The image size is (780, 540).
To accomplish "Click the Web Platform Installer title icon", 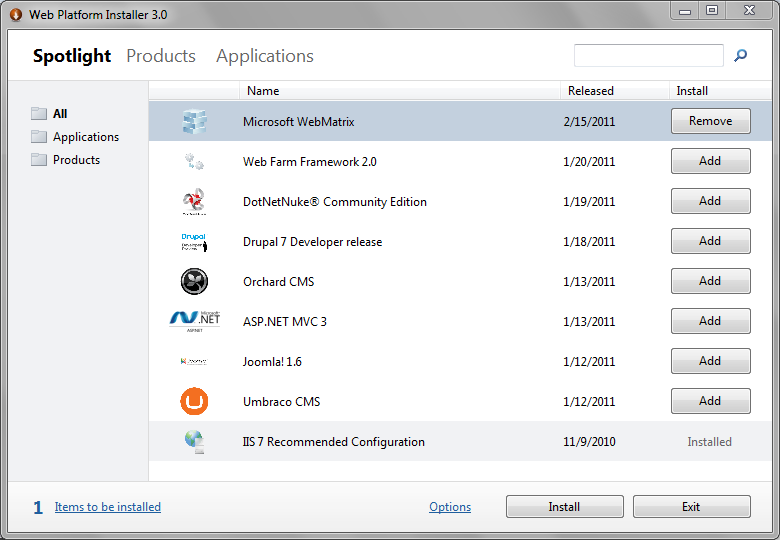I will 16,15.
